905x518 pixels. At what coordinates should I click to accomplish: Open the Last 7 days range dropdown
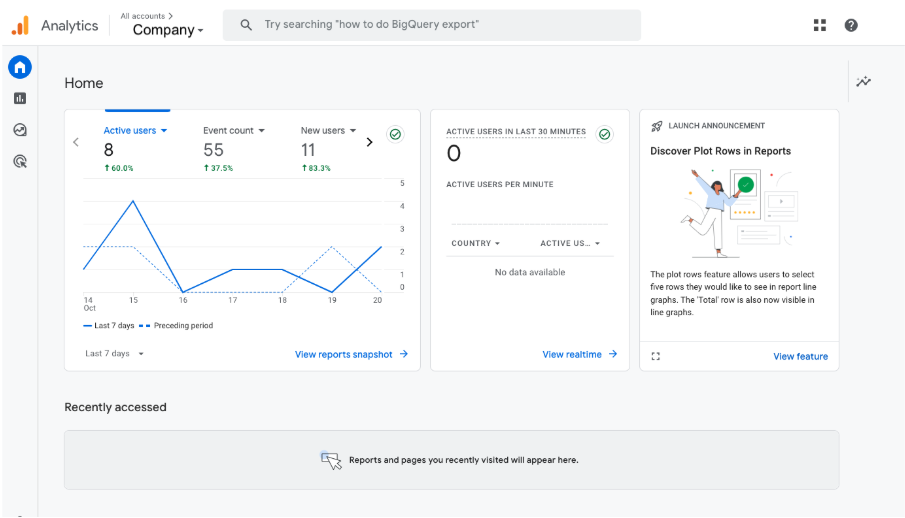coord(114,353)
